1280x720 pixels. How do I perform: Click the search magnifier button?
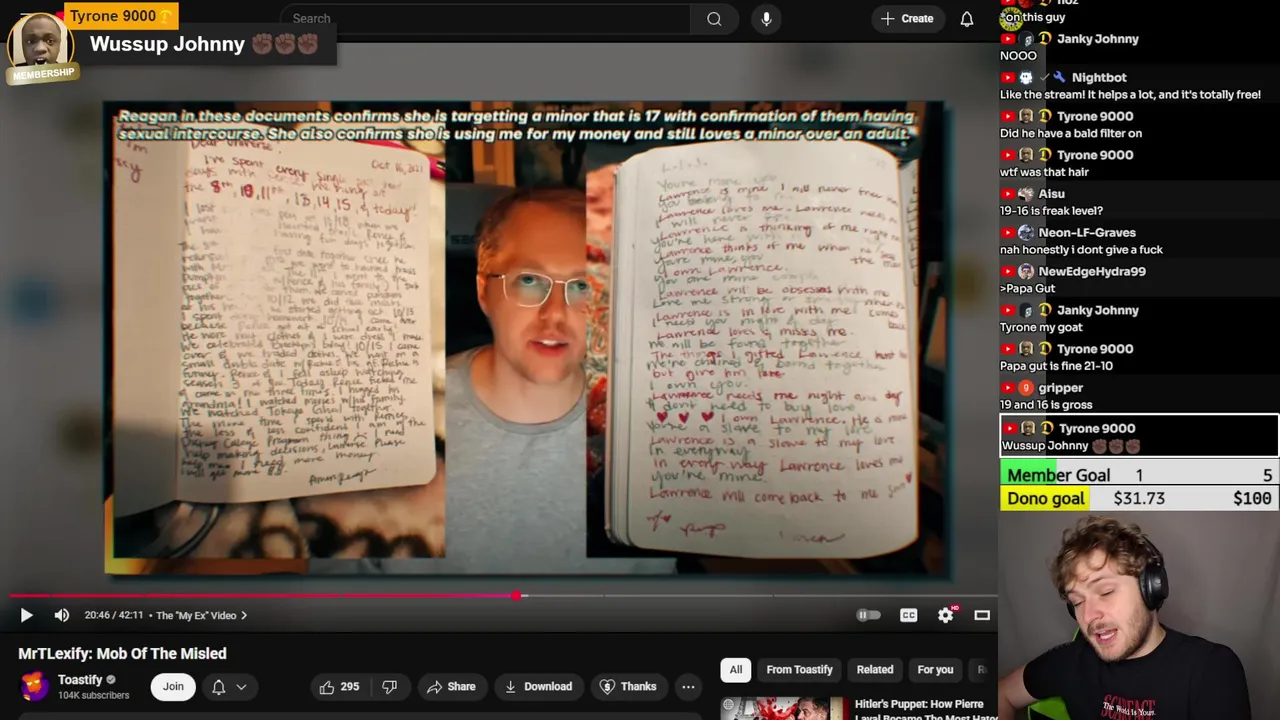(714, 19)
